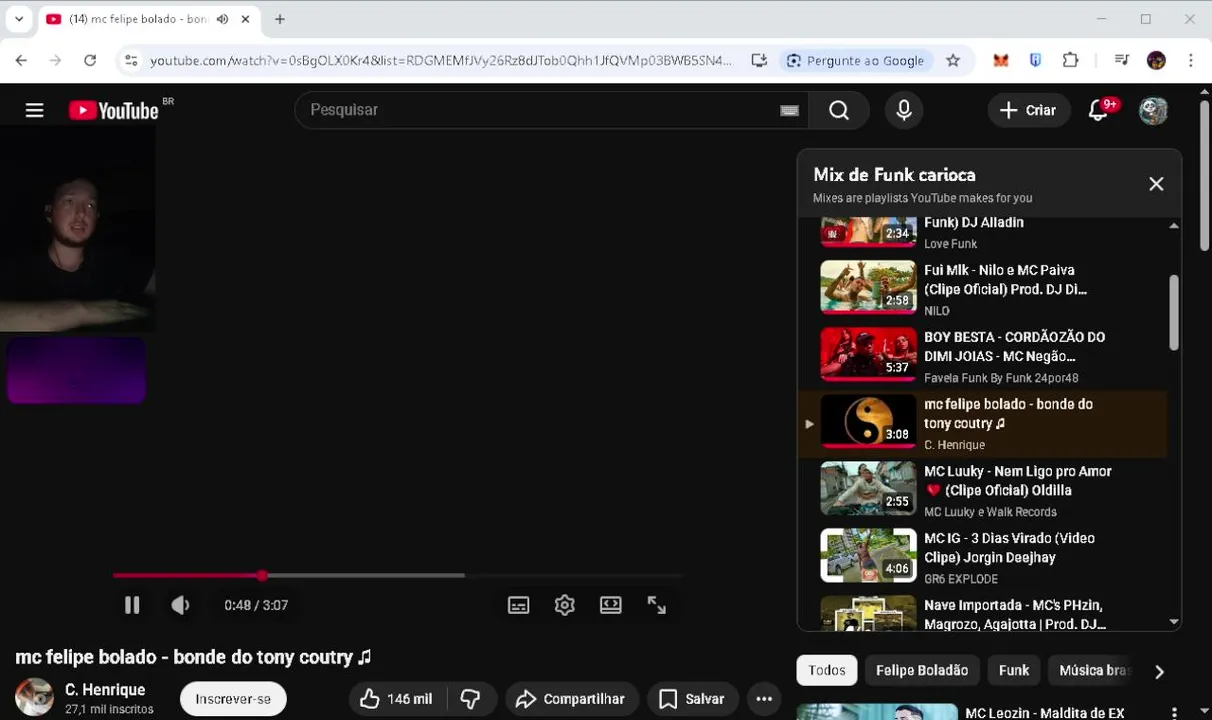The height and width of the screenshot is (720, 1212).
Task: Toggle subtitles on the player
Action: [518, 605]
